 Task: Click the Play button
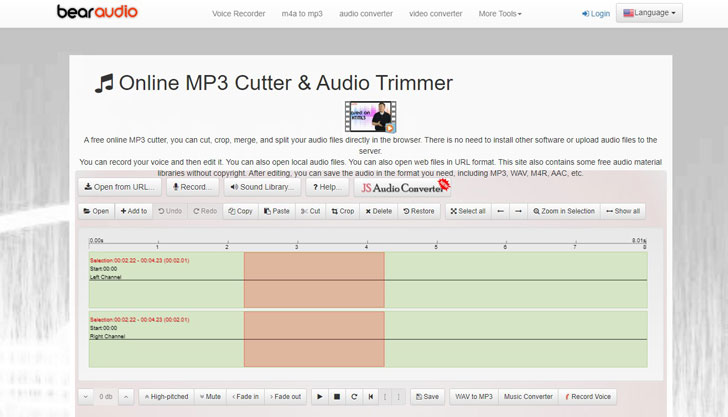(x=320, y=397)
